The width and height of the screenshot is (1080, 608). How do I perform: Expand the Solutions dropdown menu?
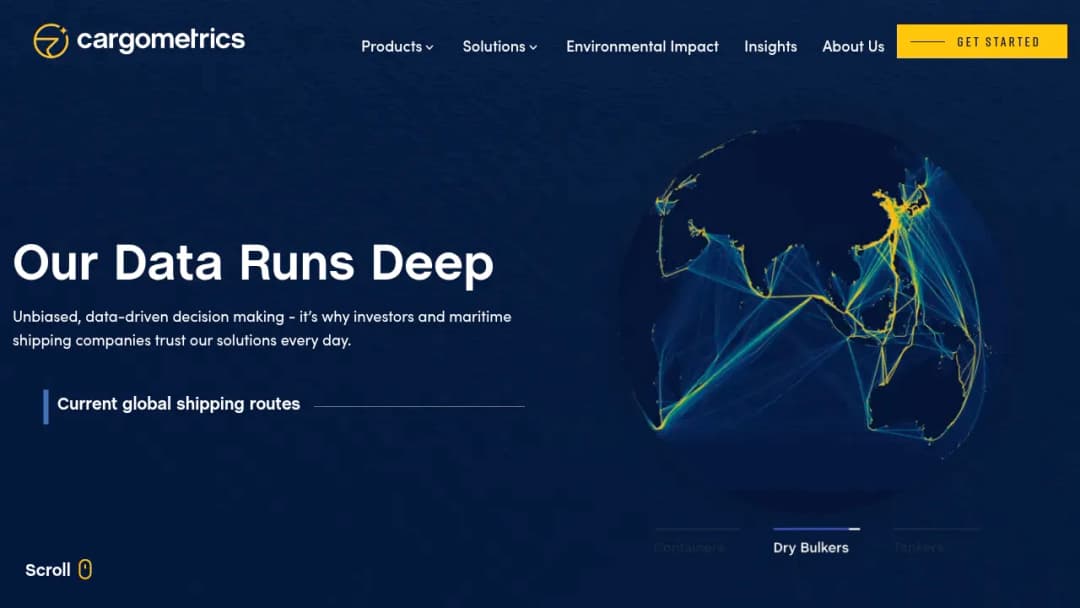[x=499, y=47]
